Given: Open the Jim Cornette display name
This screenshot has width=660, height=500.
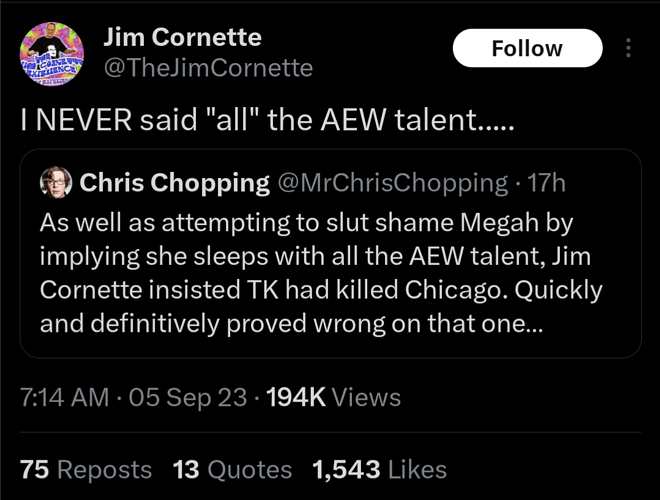Looking at the screenshot, I should click(183, 38).
